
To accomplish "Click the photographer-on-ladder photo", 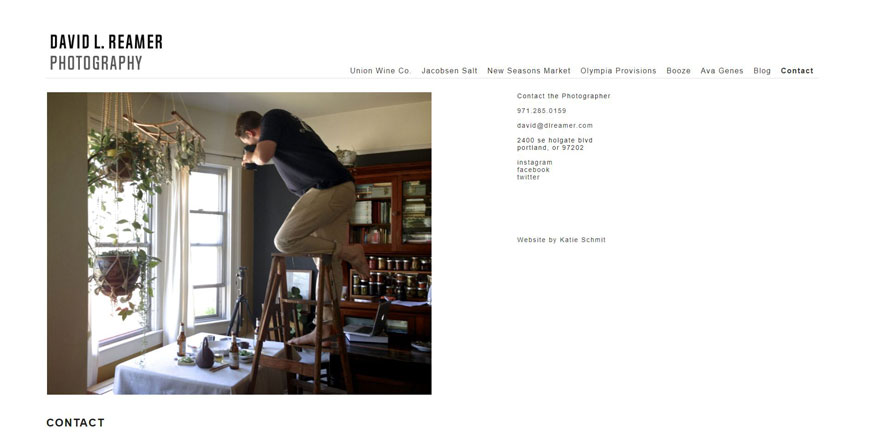I will coord(239,243).
